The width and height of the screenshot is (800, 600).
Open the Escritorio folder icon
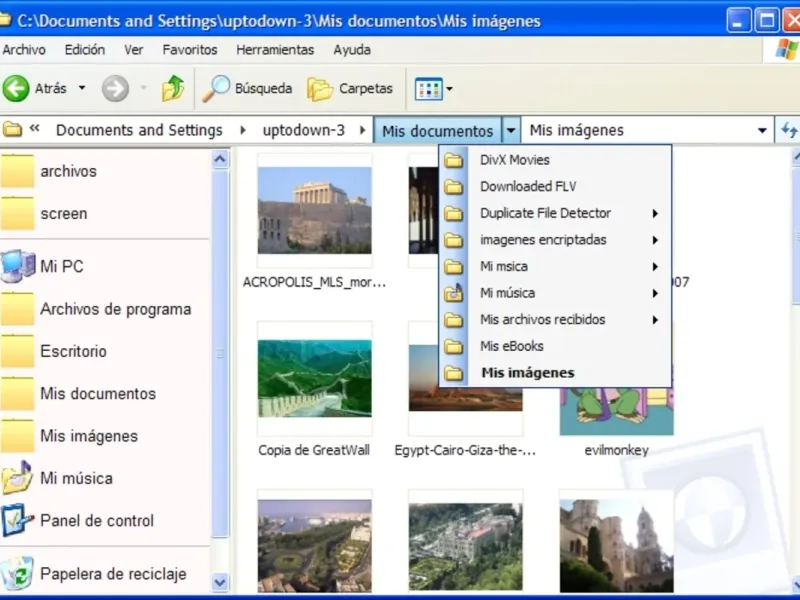click(x=17, y=351)
